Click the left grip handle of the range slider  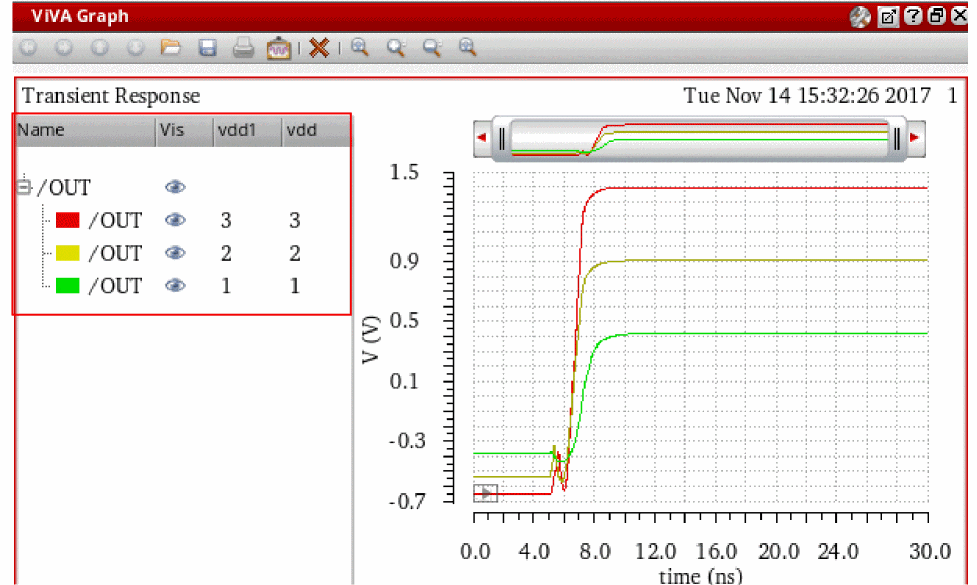[x=502, y=137]
